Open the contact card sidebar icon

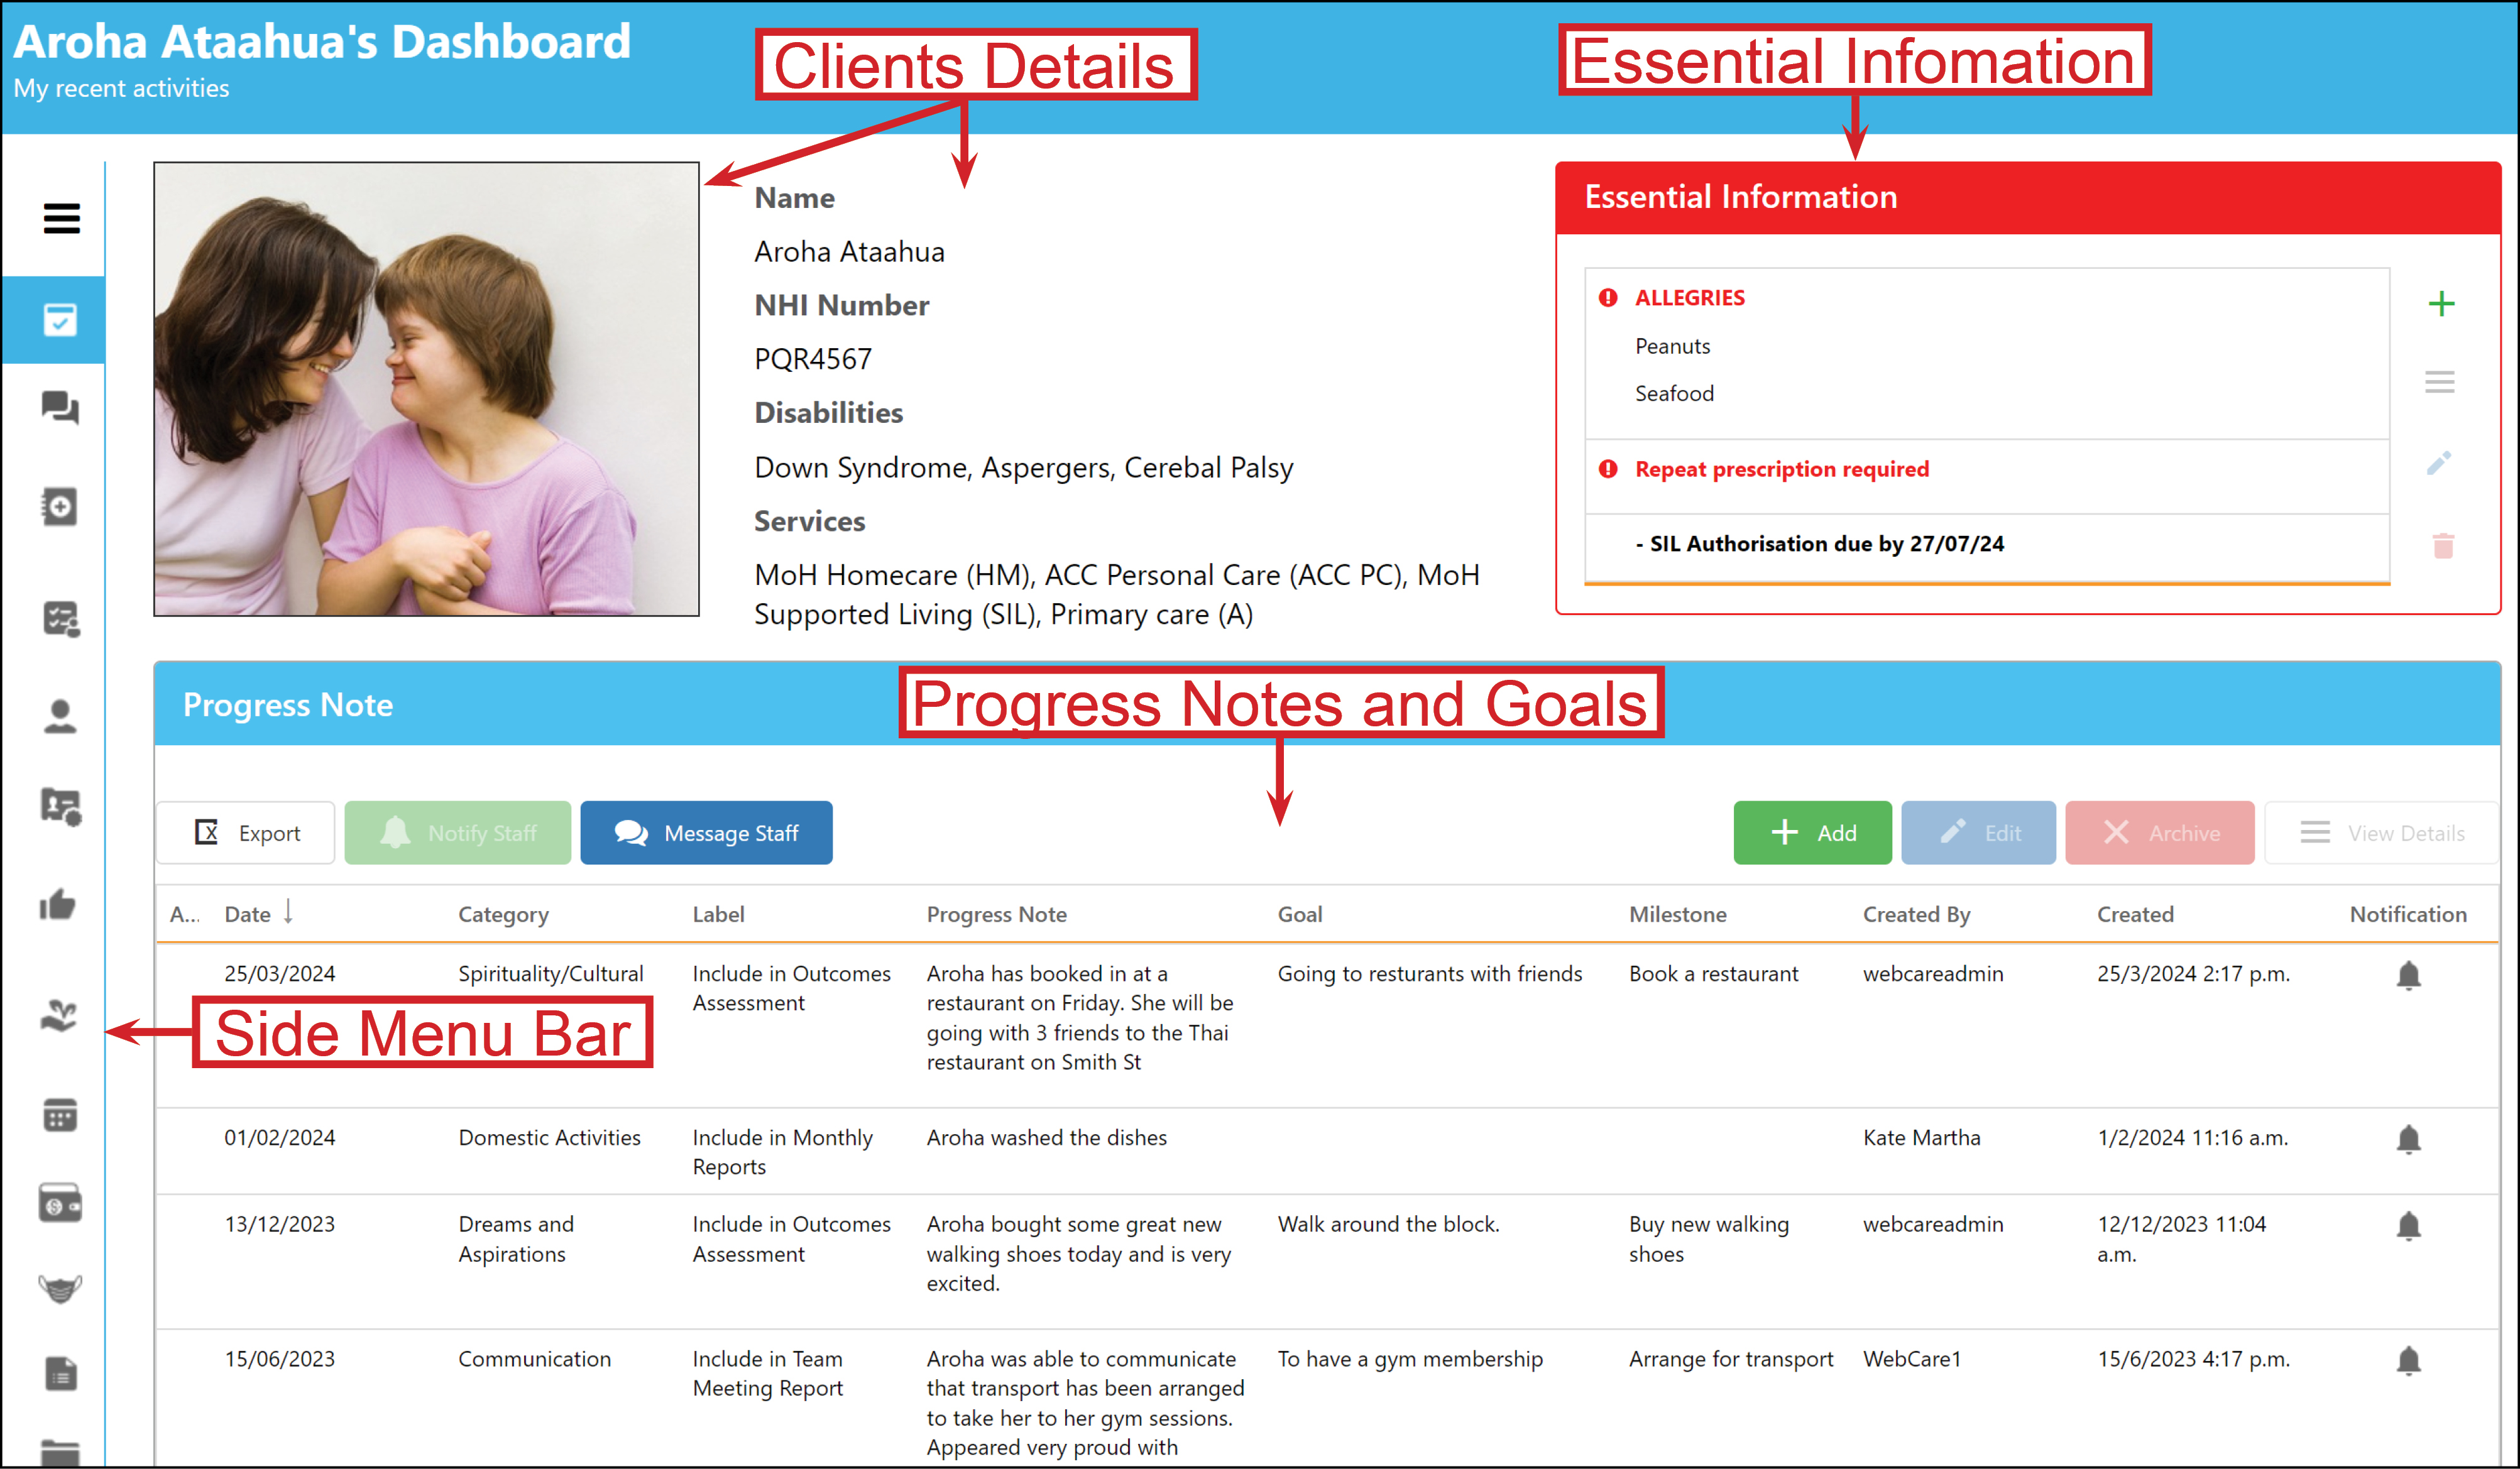tap(60, 806)
